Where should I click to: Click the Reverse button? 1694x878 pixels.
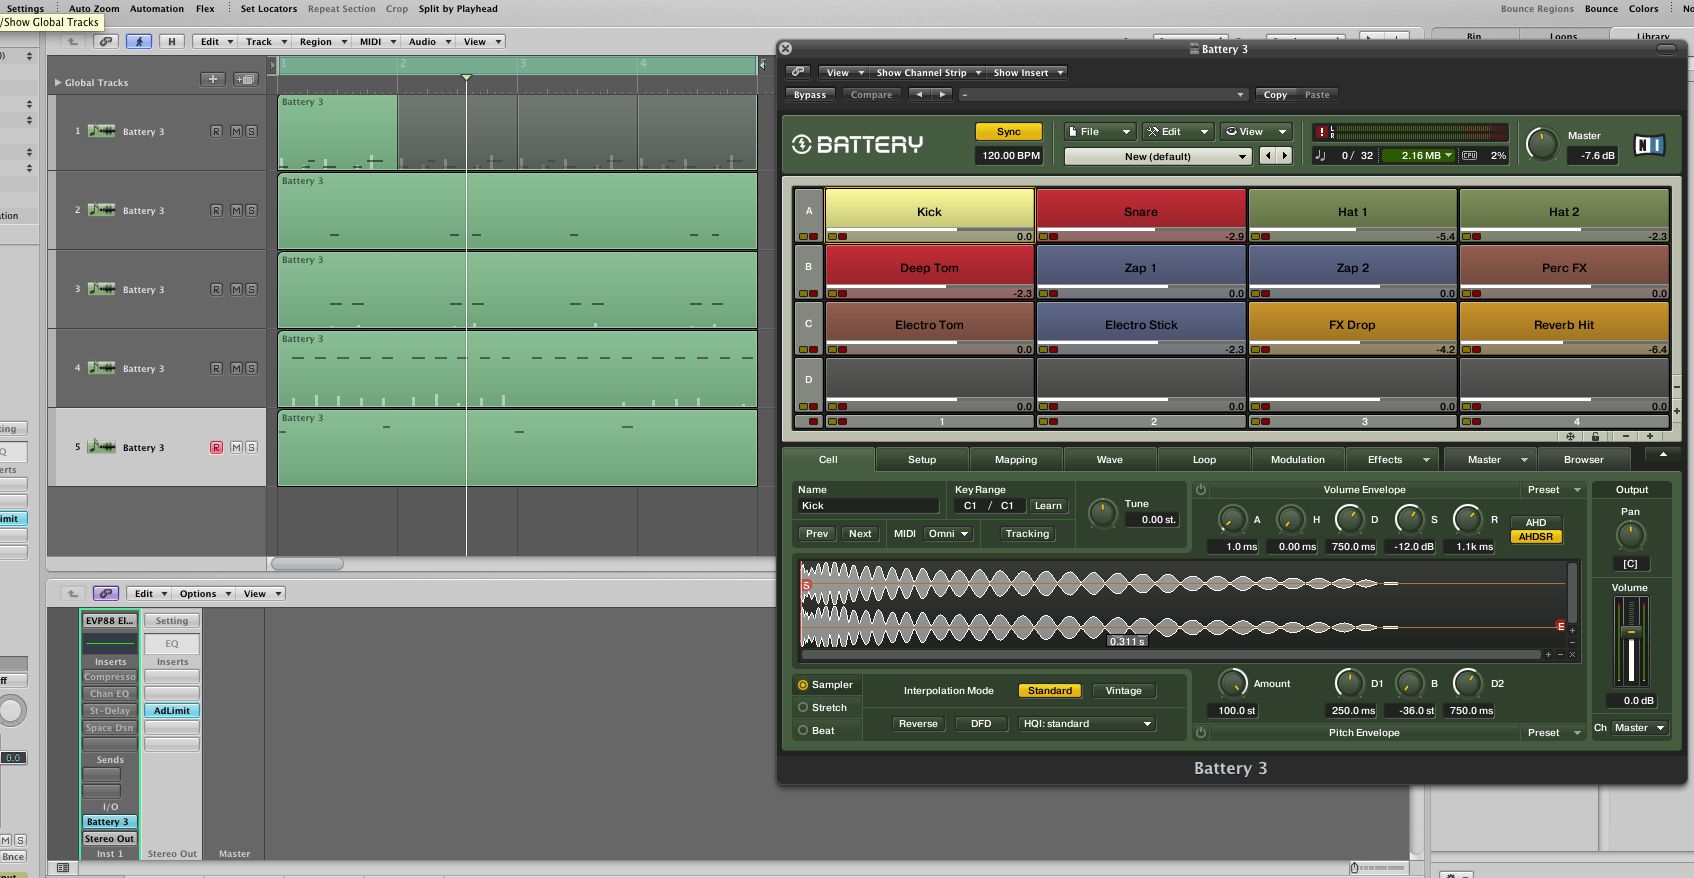click(918, 724)
